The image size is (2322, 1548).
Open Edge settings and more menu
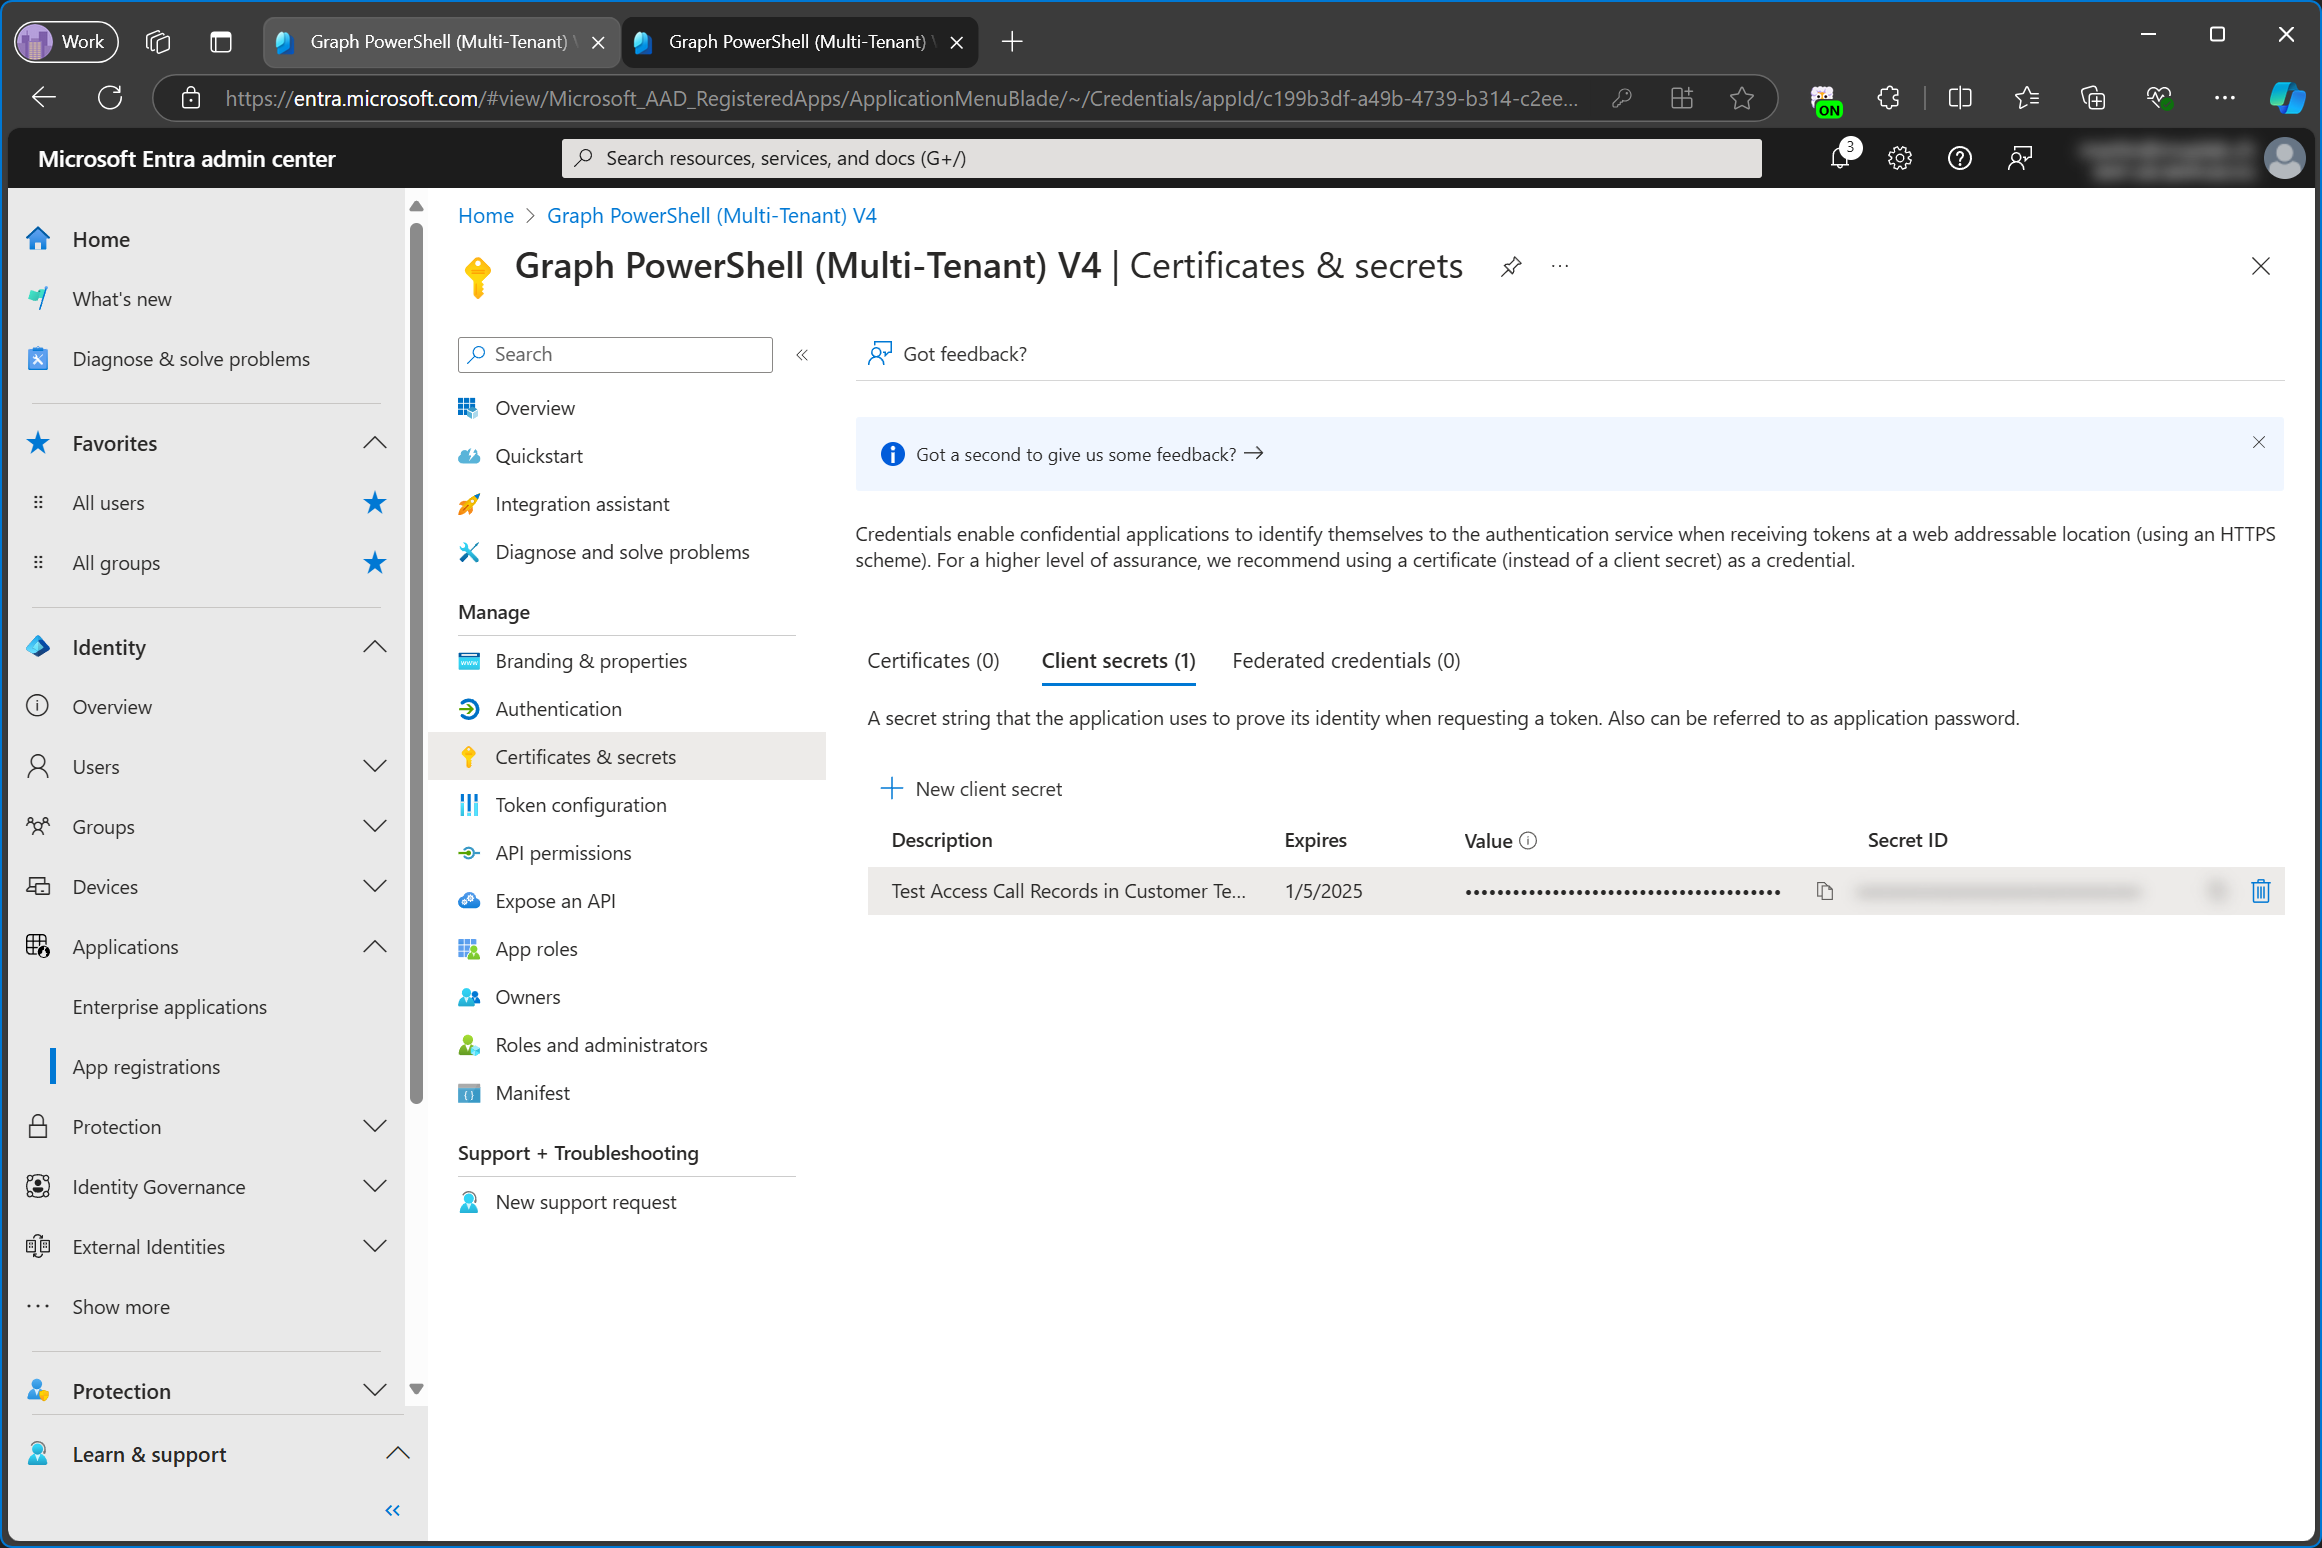2224,98
